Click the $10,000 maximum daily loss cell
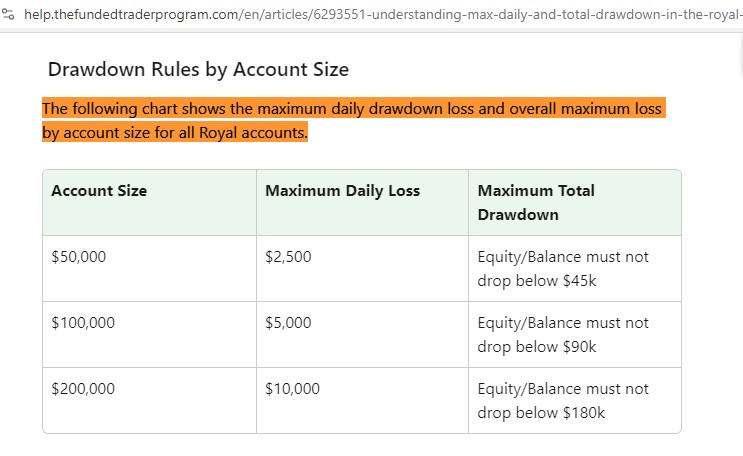This screenshot has width=743, height=456. pyautogui.click(x=292, y=389)
